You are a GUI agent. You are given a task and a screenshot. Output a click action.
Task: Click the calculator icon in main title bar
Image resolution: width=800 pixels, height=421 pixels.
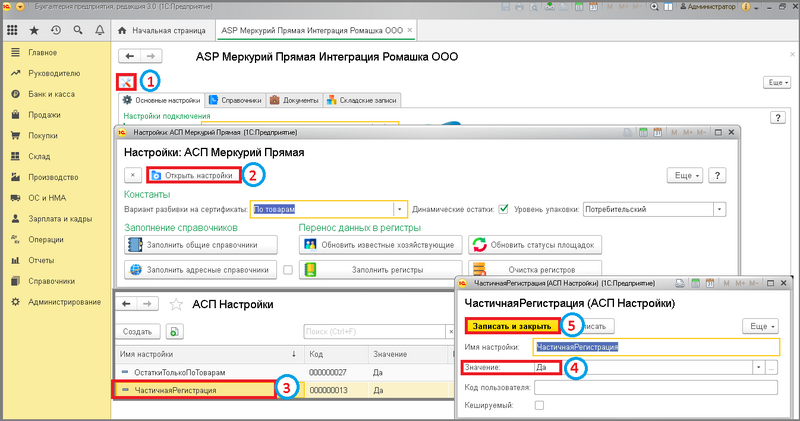coord(579,7)
